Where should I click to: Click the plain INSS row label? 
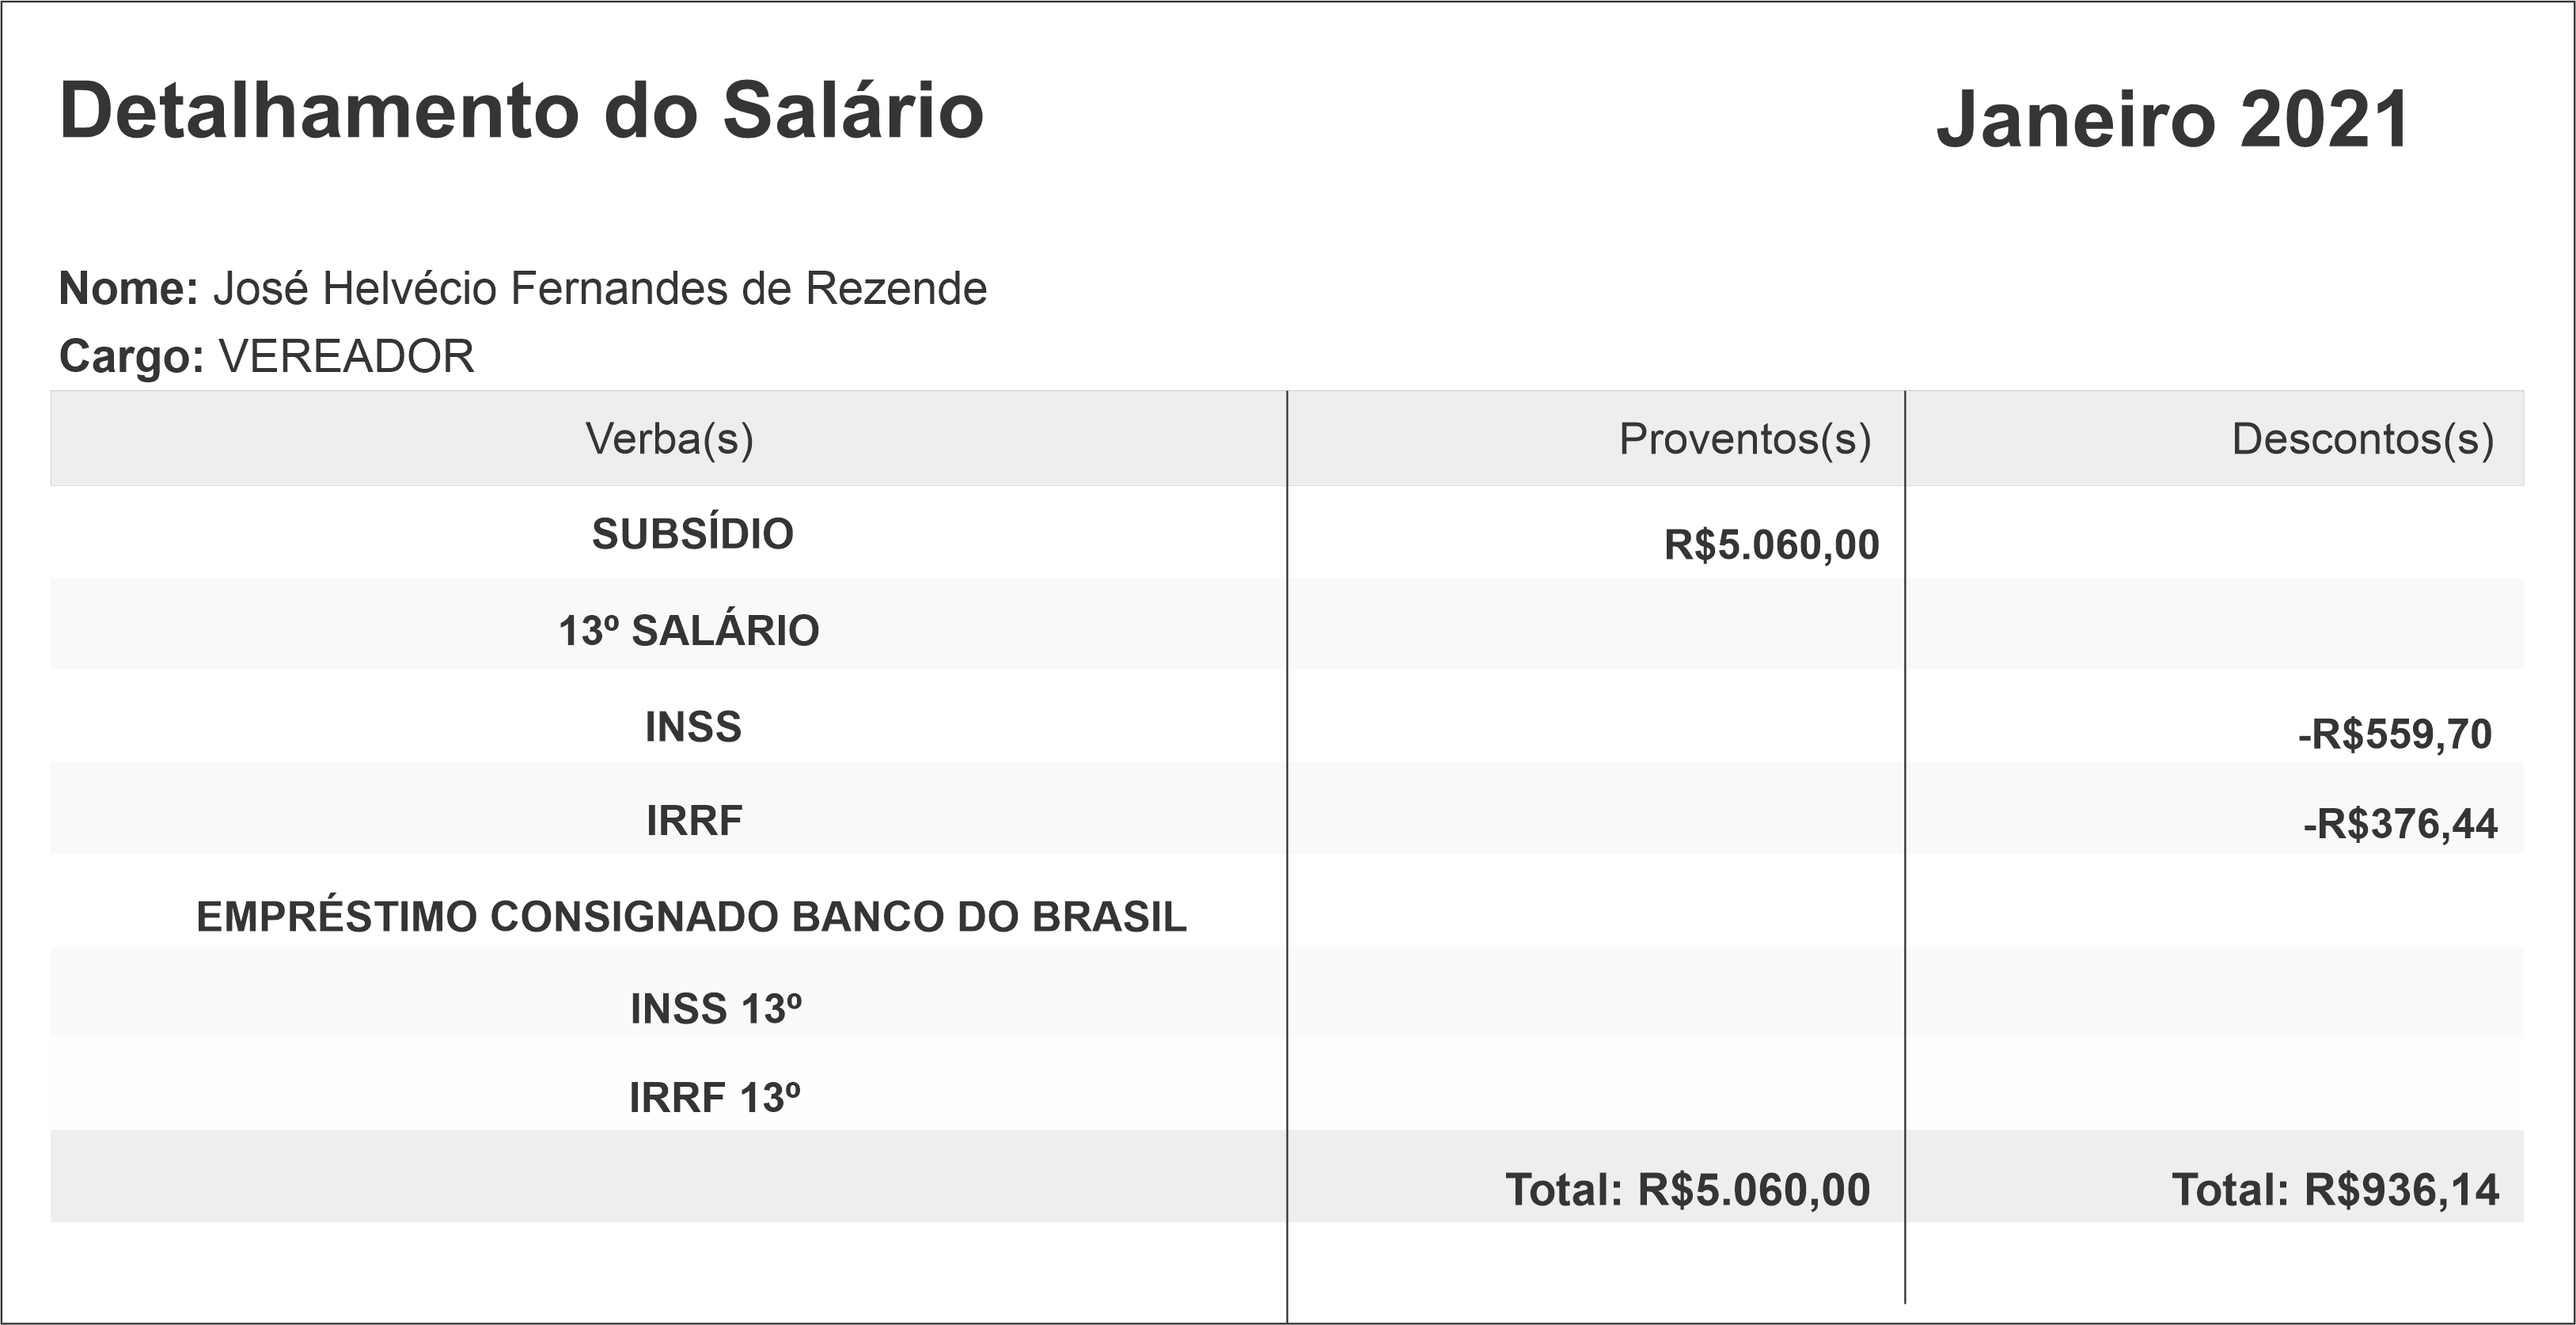(693, 727)
